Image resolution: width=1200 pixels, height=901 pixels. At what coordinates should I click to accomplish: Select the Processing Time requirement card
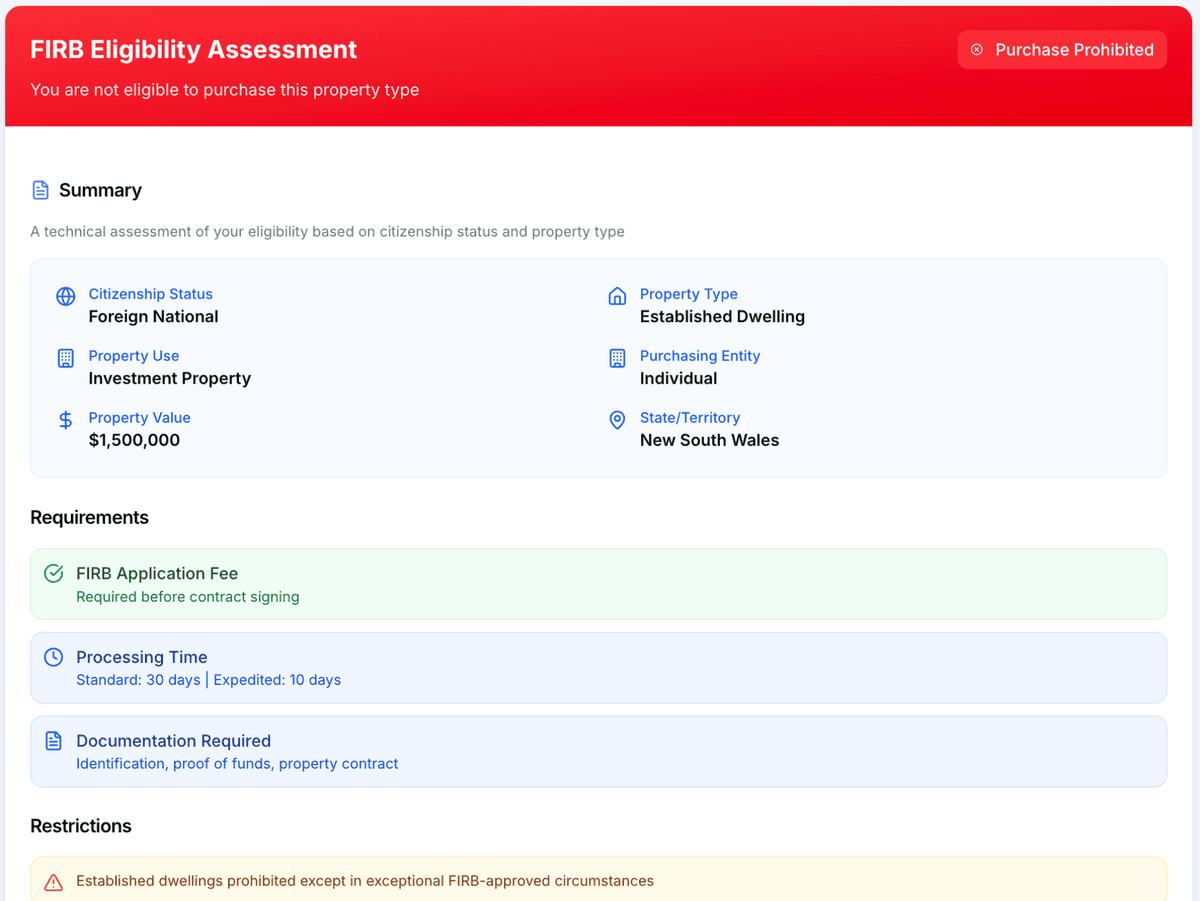(x=598, y=667)
